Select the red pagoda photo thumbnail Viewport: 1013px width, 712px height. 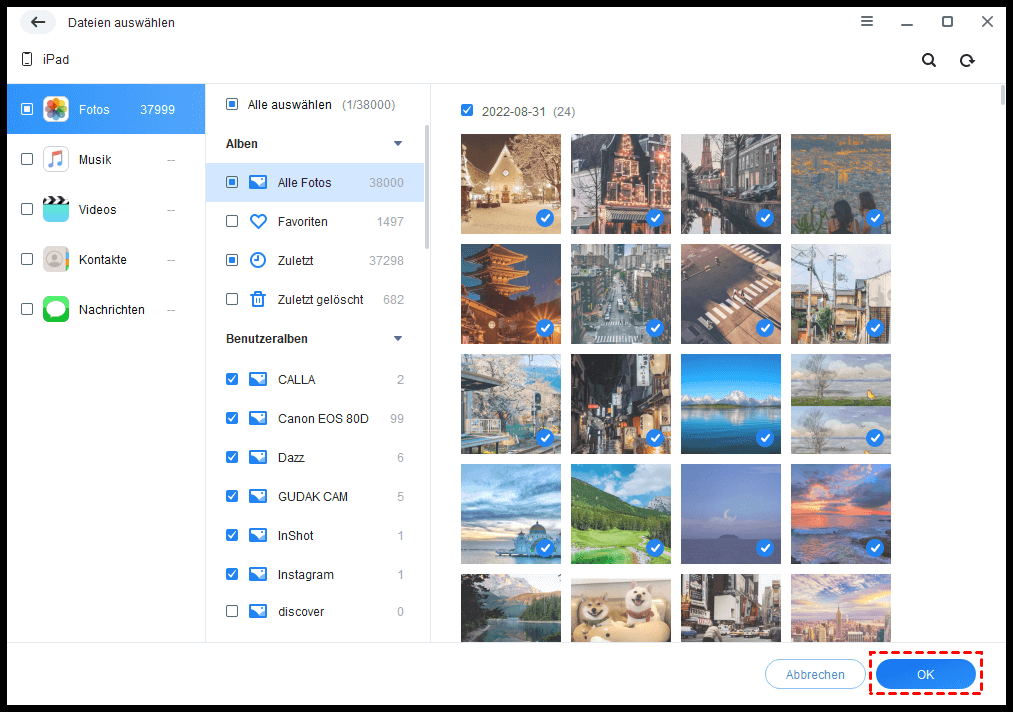(511, 294)
